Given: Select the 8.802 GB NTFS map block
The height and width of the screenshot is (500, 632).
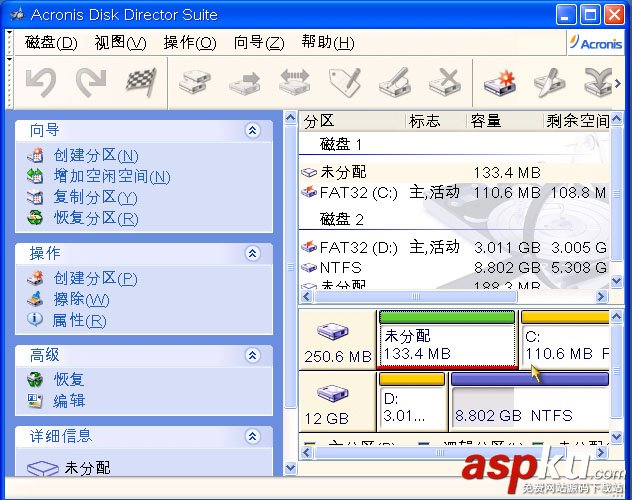Looking at the screenshot, I should click(529, 401).
